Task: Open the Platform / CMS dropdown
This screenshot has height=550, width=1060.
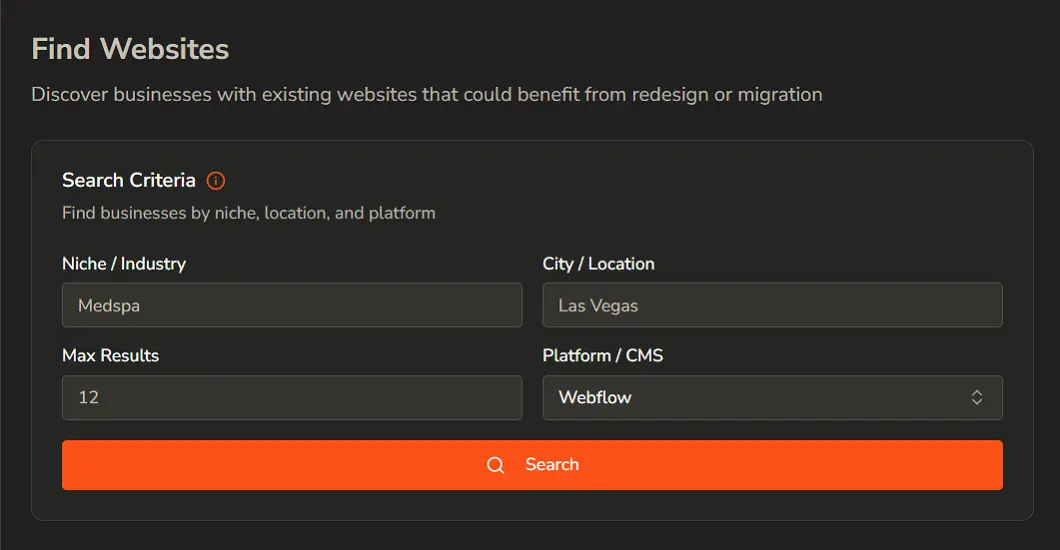Action: [772, 397]
